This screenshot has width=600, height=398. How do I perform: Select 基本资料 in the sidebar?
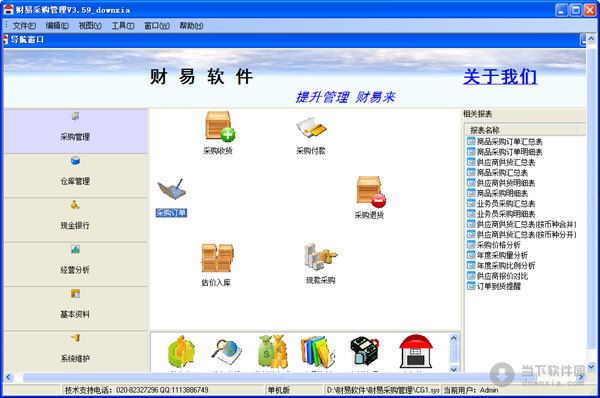pyautogui.click(x=76, y=309)
